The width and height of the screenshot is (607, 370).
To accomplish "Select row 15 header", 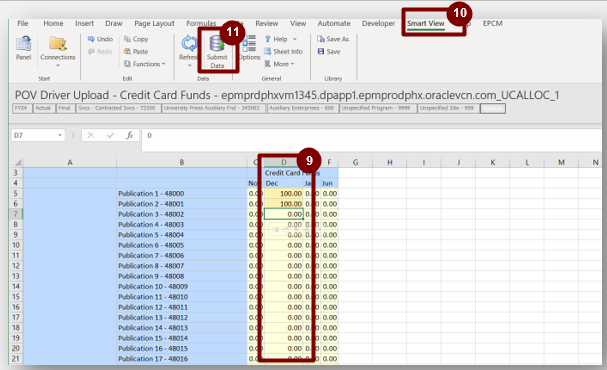I will pyautogui.click(x=16, y=297).
